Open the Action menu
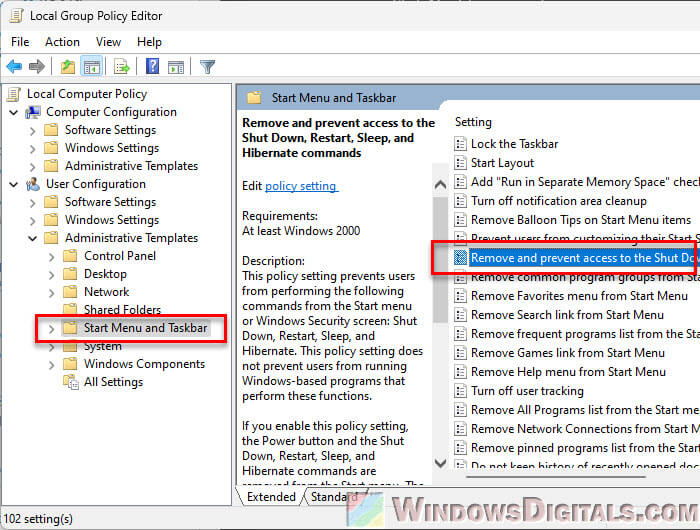Screen dimensions: 700x530 point(62,42)
